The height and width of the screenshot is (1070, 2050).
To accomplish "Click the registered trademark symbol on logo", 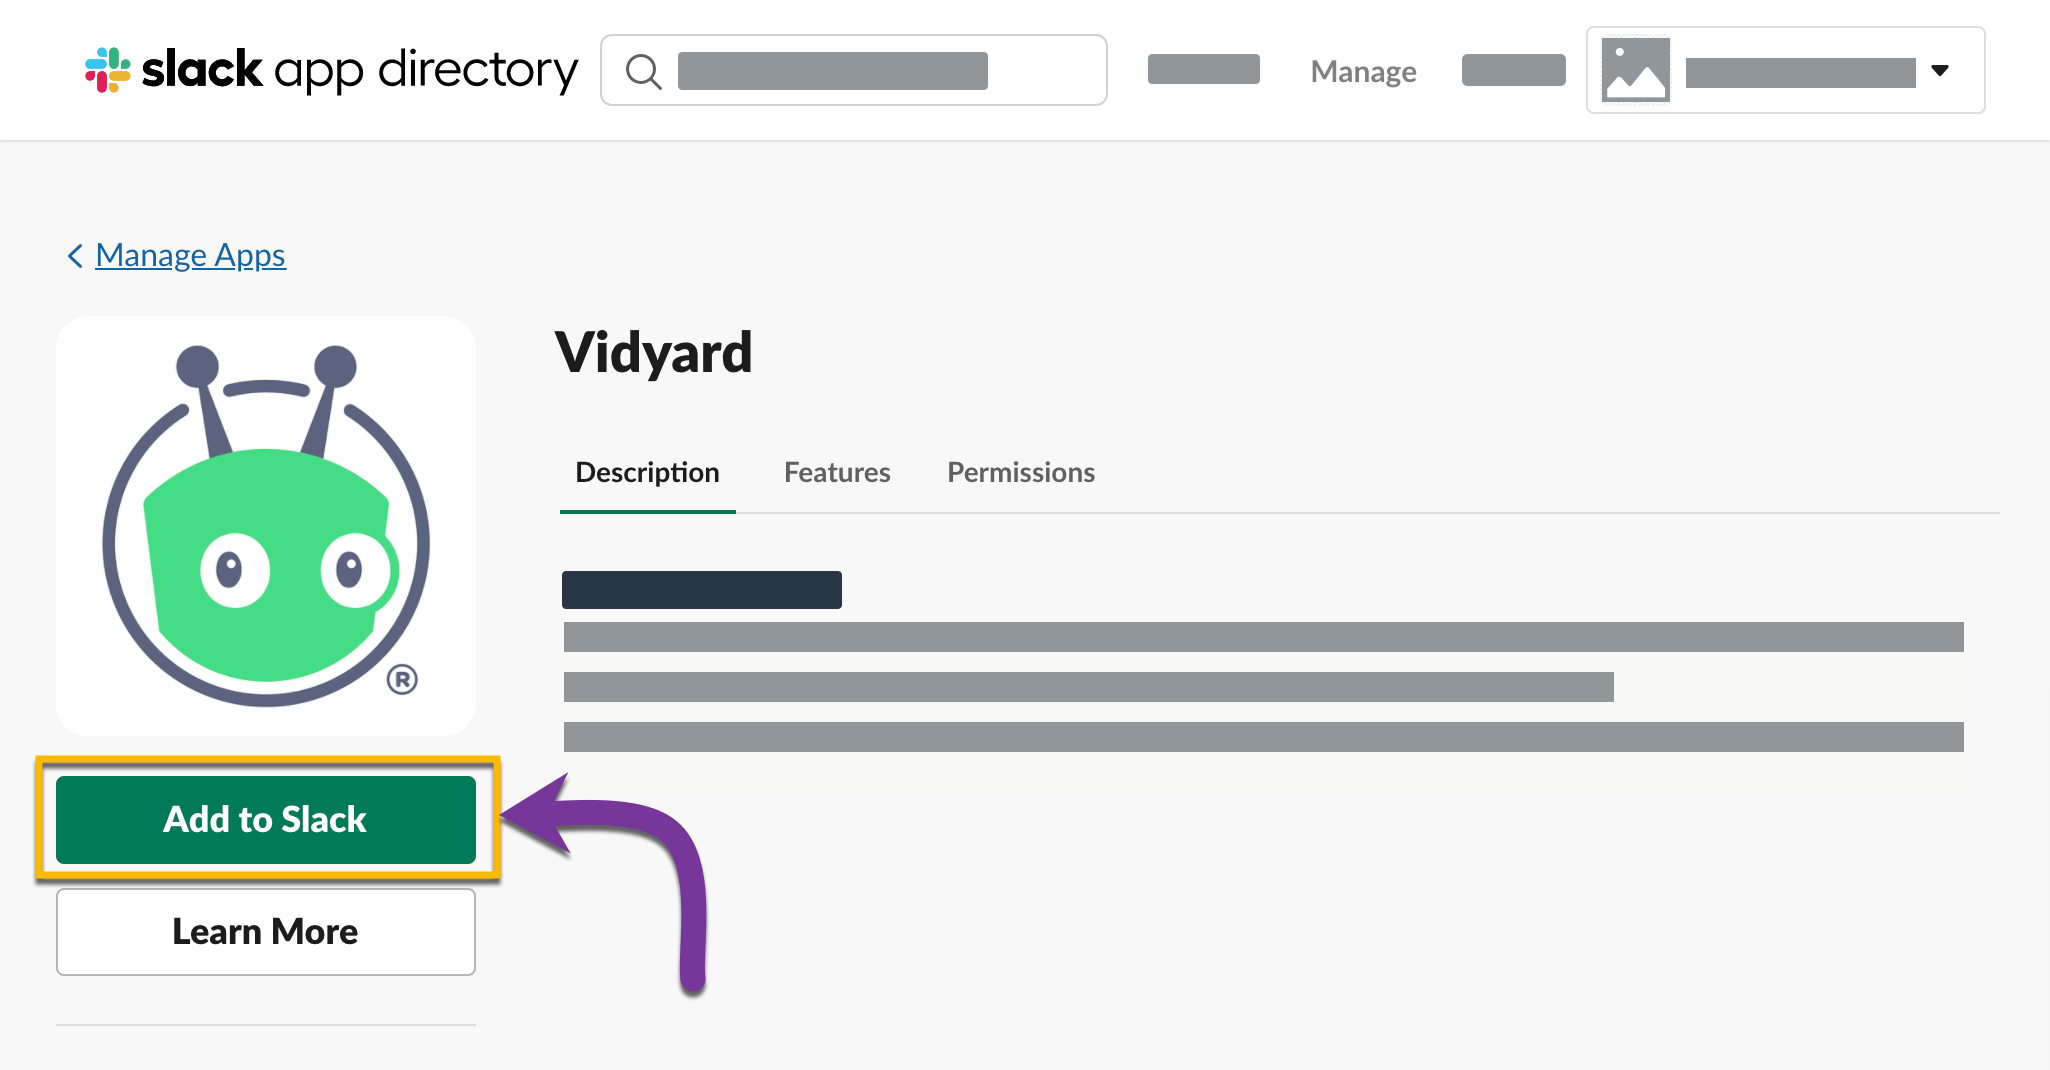I will pos(402,680).
